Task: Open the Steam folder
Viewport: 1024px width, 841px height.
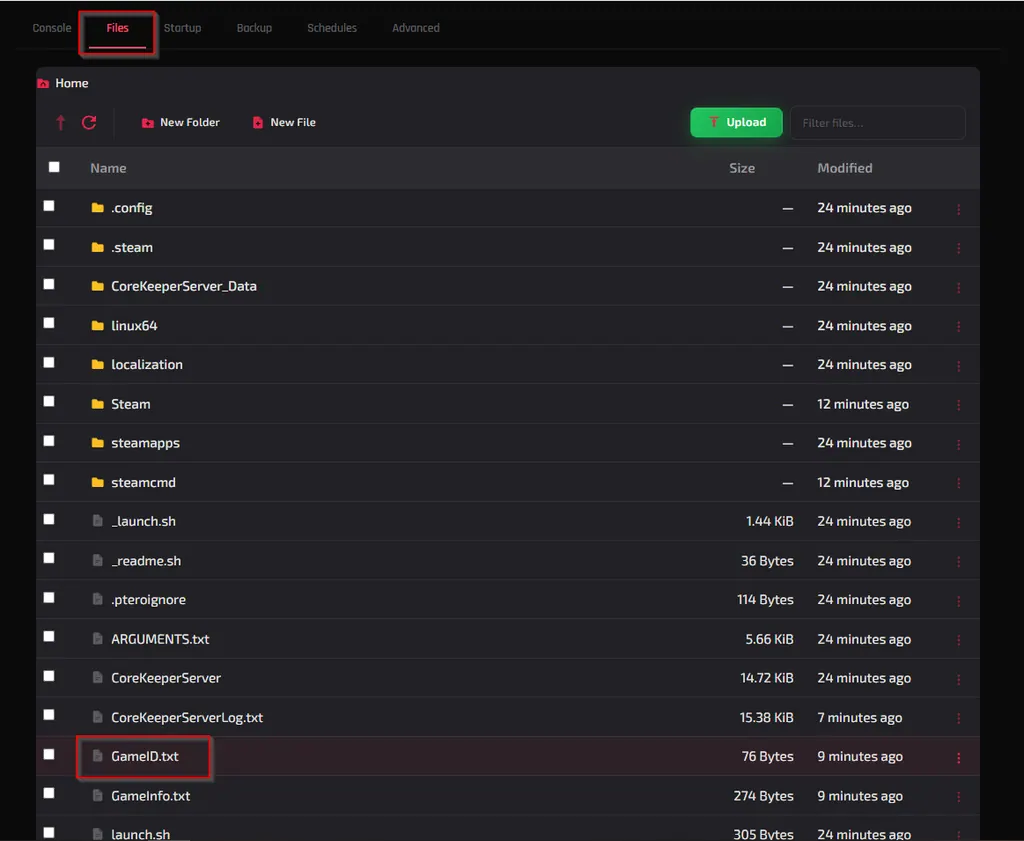Action: click(x=131, y=404)
